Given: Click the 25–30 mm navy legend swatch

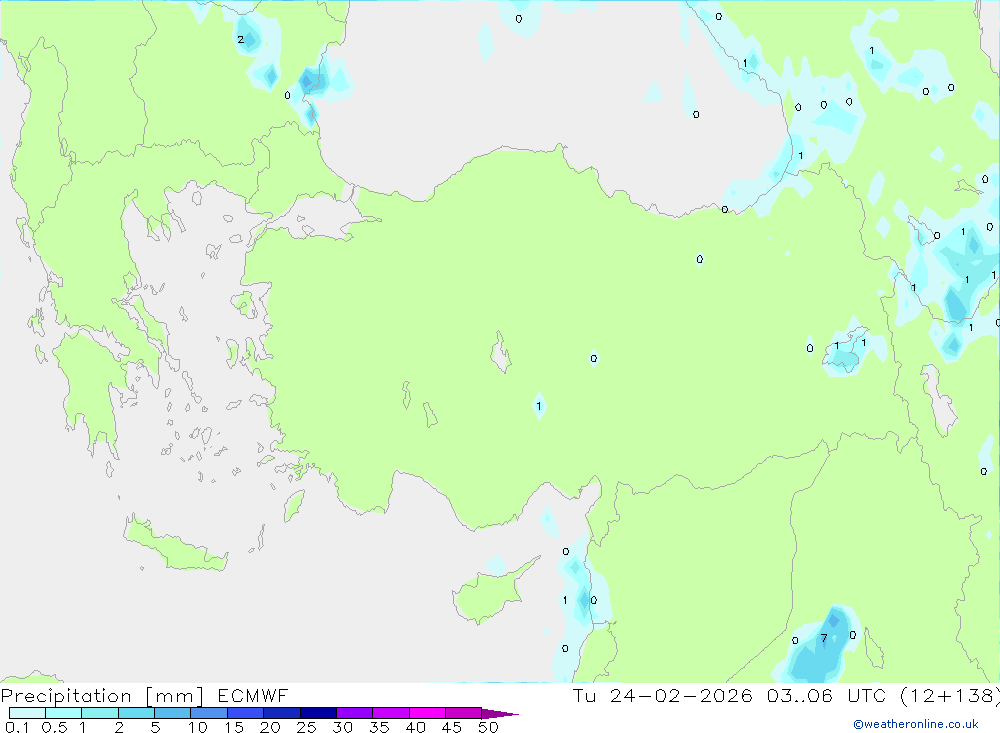Looking at the screenshot, I should tap(318, 713).
